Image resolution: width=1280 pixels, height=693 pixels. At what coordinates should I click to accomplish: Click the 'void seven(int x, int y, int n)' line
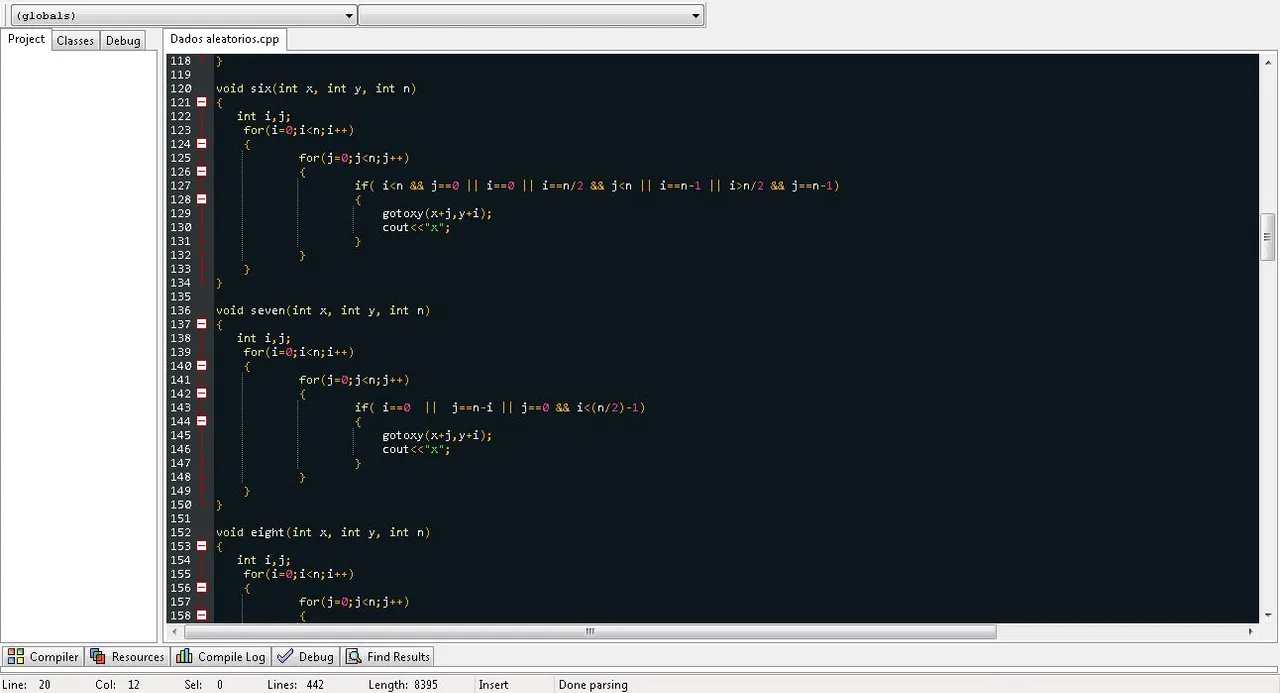[x=323, y=310]
